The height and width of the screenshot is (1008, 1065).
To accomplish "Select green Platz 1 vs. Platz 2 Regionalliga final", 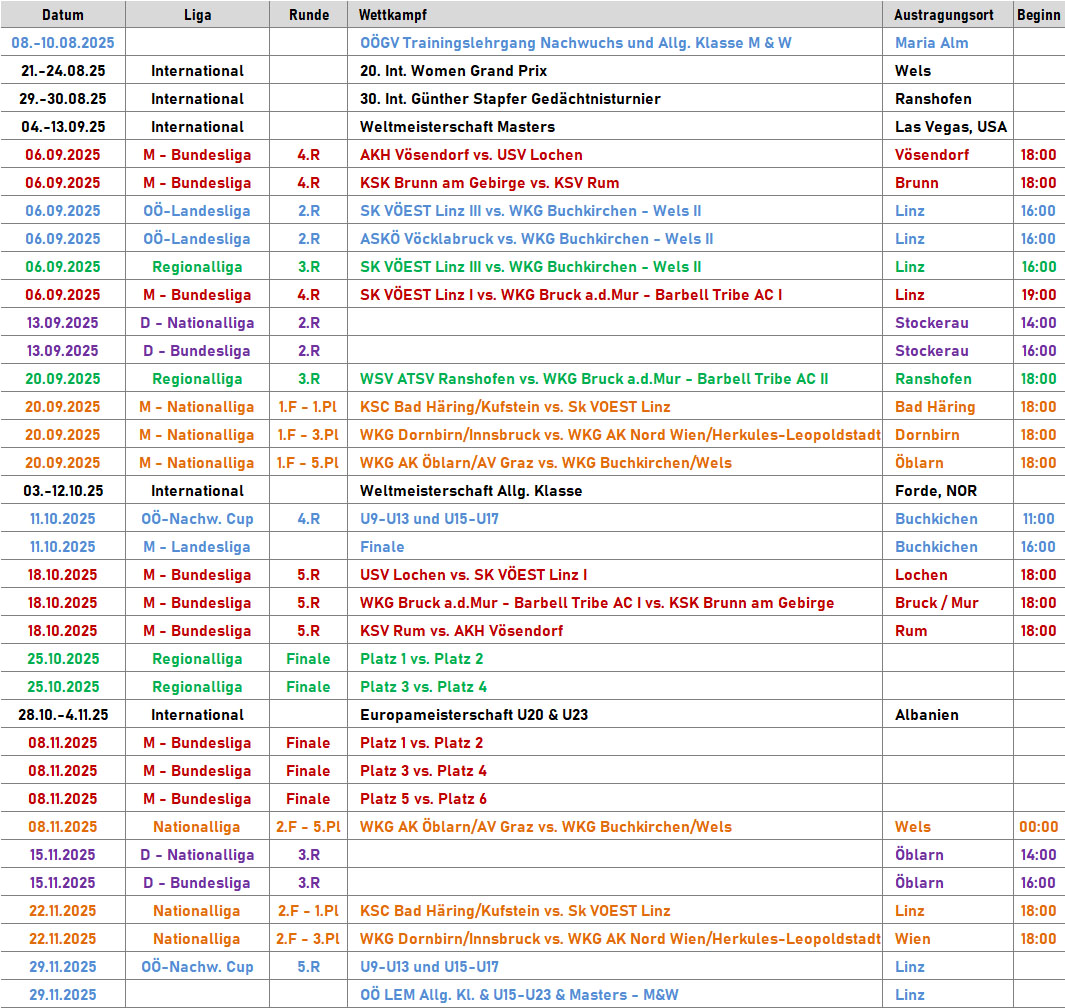I will pyautogui.click(x=421, y=659).
